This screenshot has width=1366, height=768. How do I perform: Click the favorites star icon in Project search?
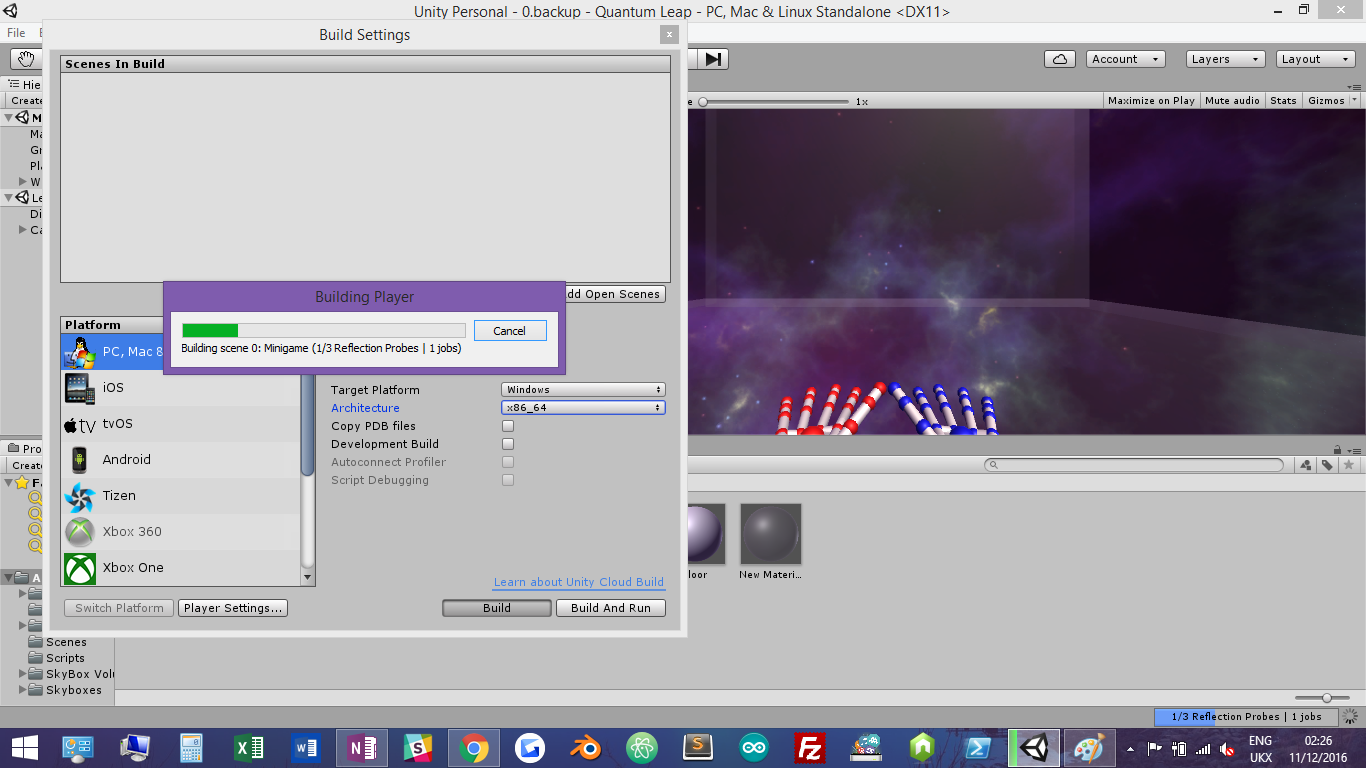click(1348, 465)
